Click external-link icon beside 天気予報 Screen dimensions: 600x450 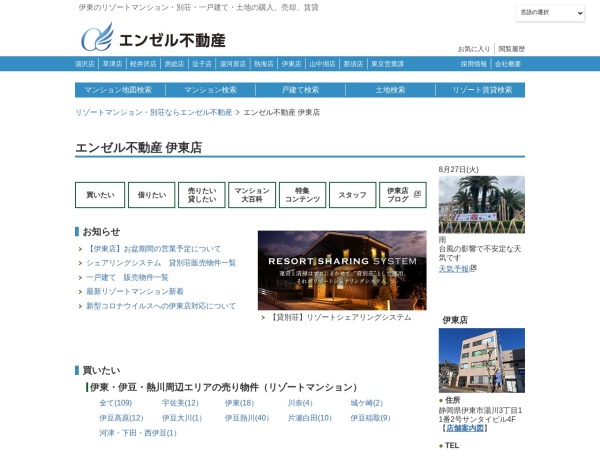pos(473,268)
